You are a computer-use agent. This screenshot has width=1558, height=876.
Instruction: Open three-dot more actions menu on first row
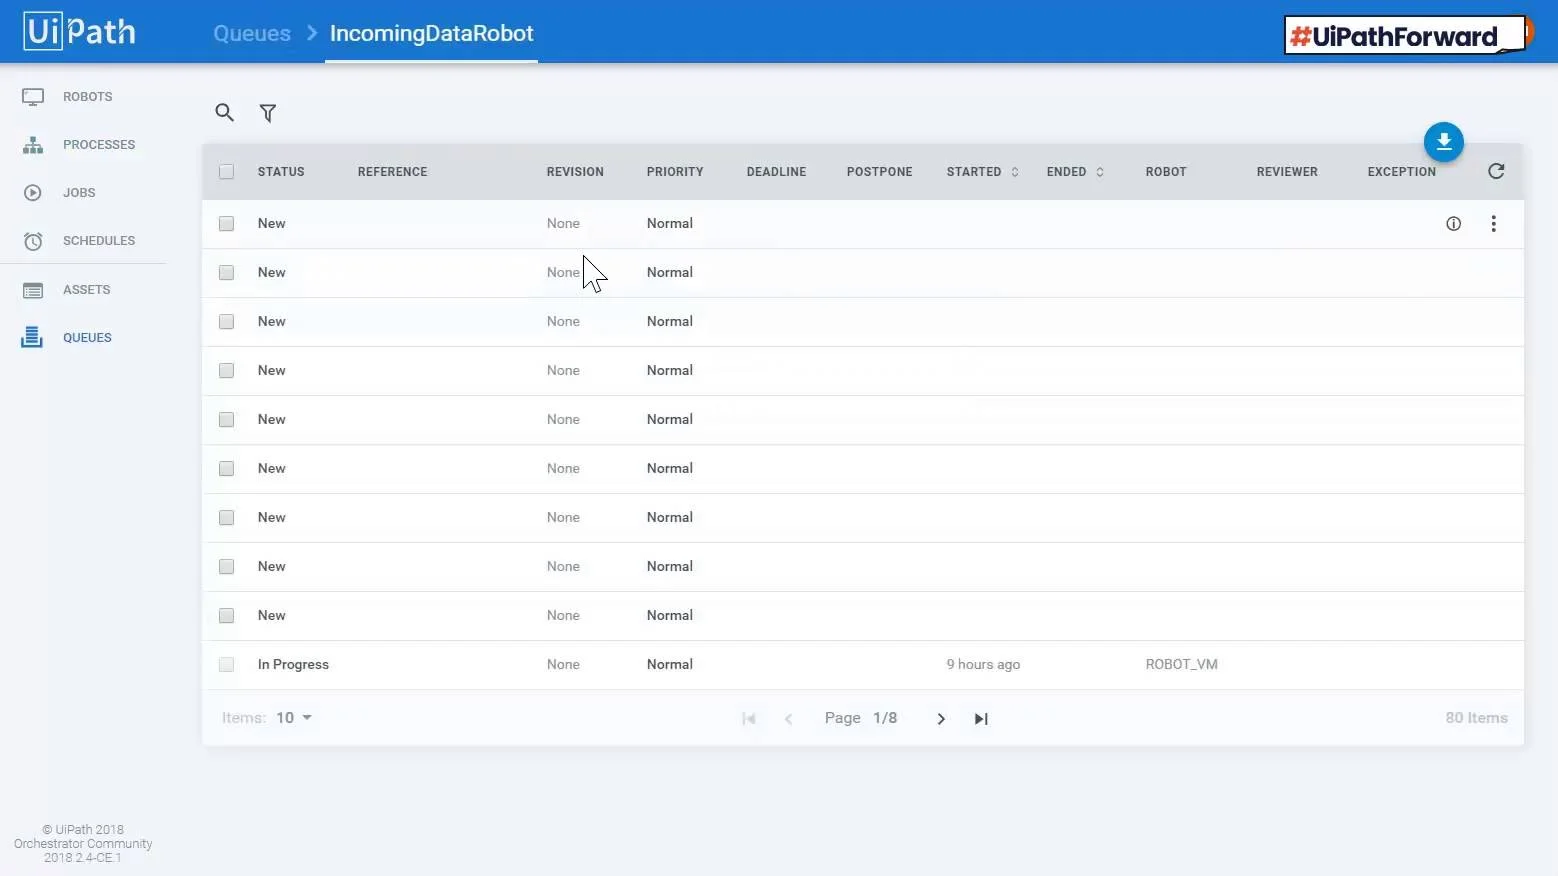(1493, 224)
